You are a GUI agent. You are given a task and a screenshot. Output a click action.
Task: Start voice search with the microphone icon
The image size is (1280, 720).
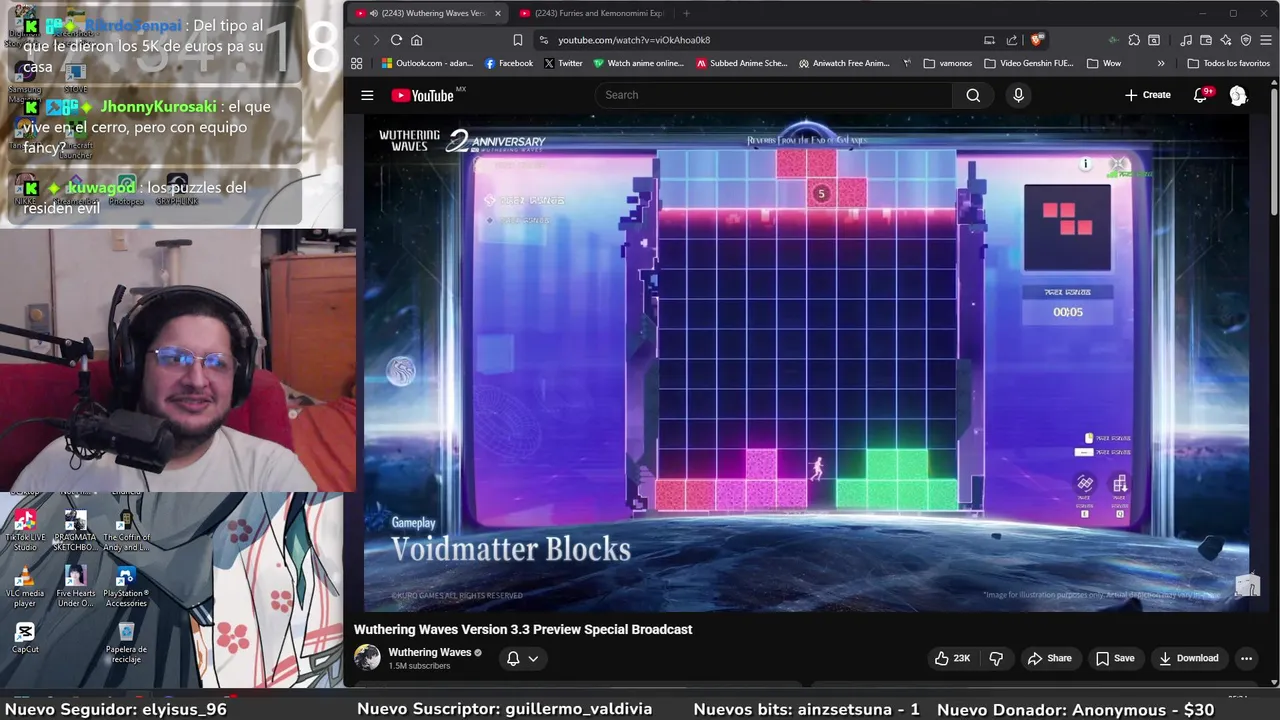tap(1018, 95)
